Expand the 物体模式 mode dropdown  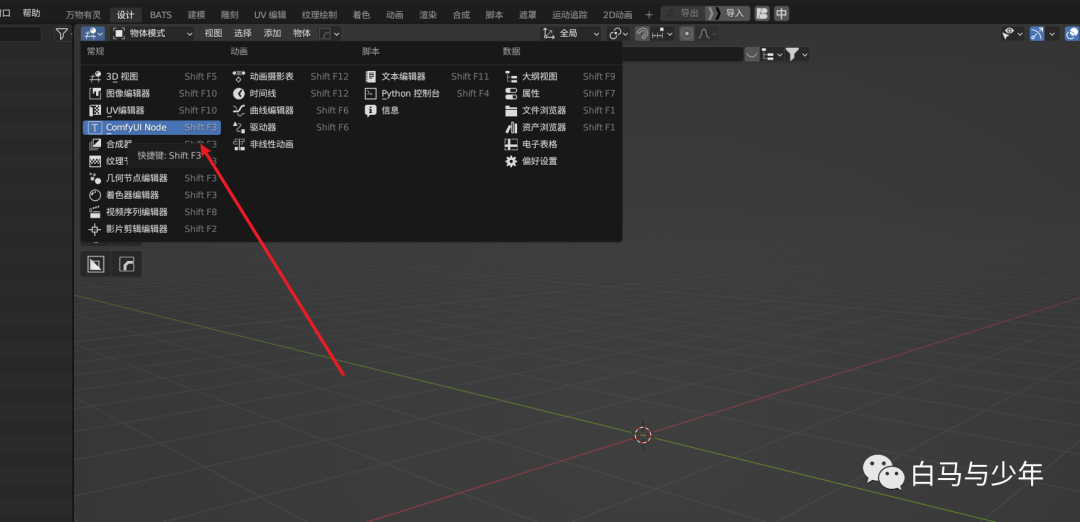(x=153, y=33)
